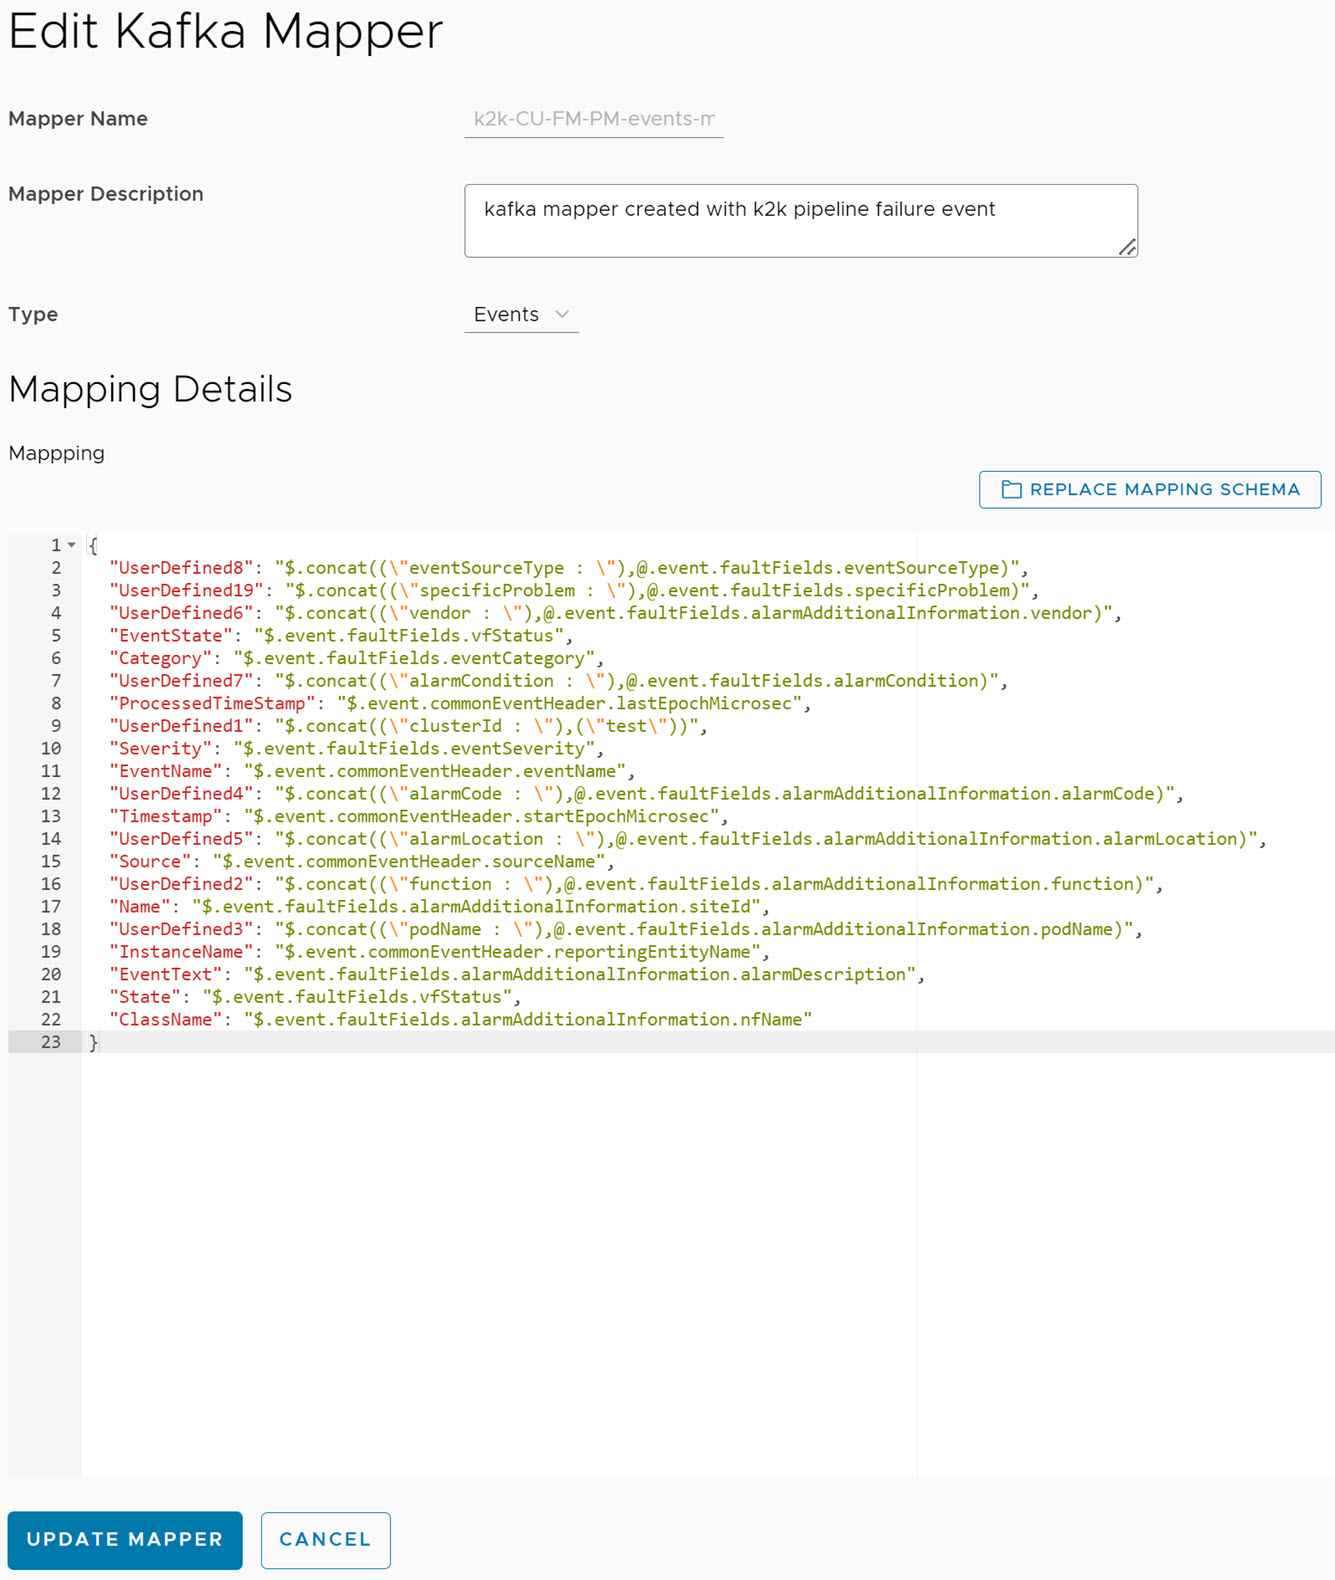
Task: Click the "UserDefined5" key on line 14
Action: [x=182, y=839]
